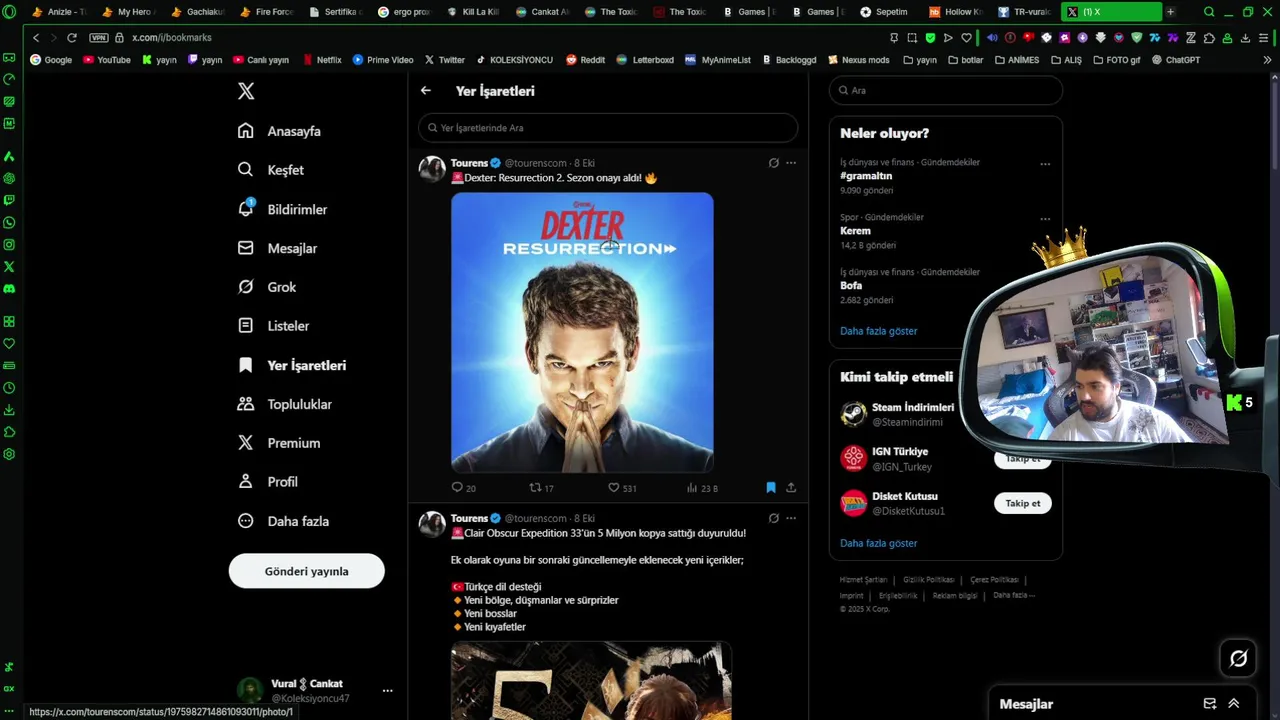Open account menu dots next to Vural Cankat
Viewport: 1280px width, 720px height.
click(387, 691)
